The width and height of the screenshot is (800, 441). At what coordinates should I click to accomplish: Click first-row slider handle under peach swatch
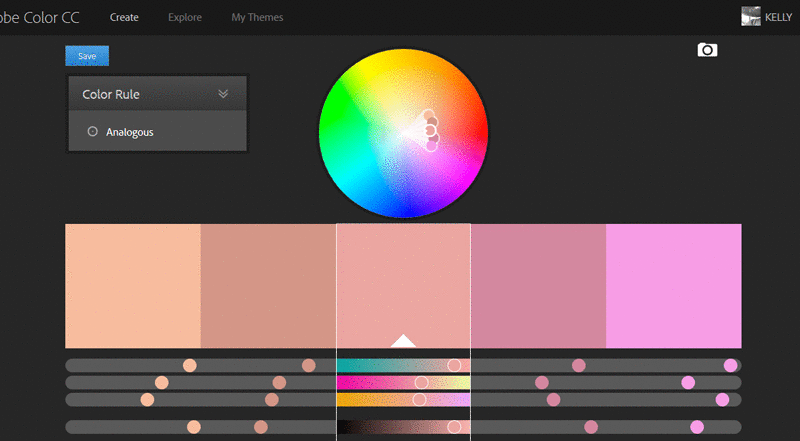190,365
